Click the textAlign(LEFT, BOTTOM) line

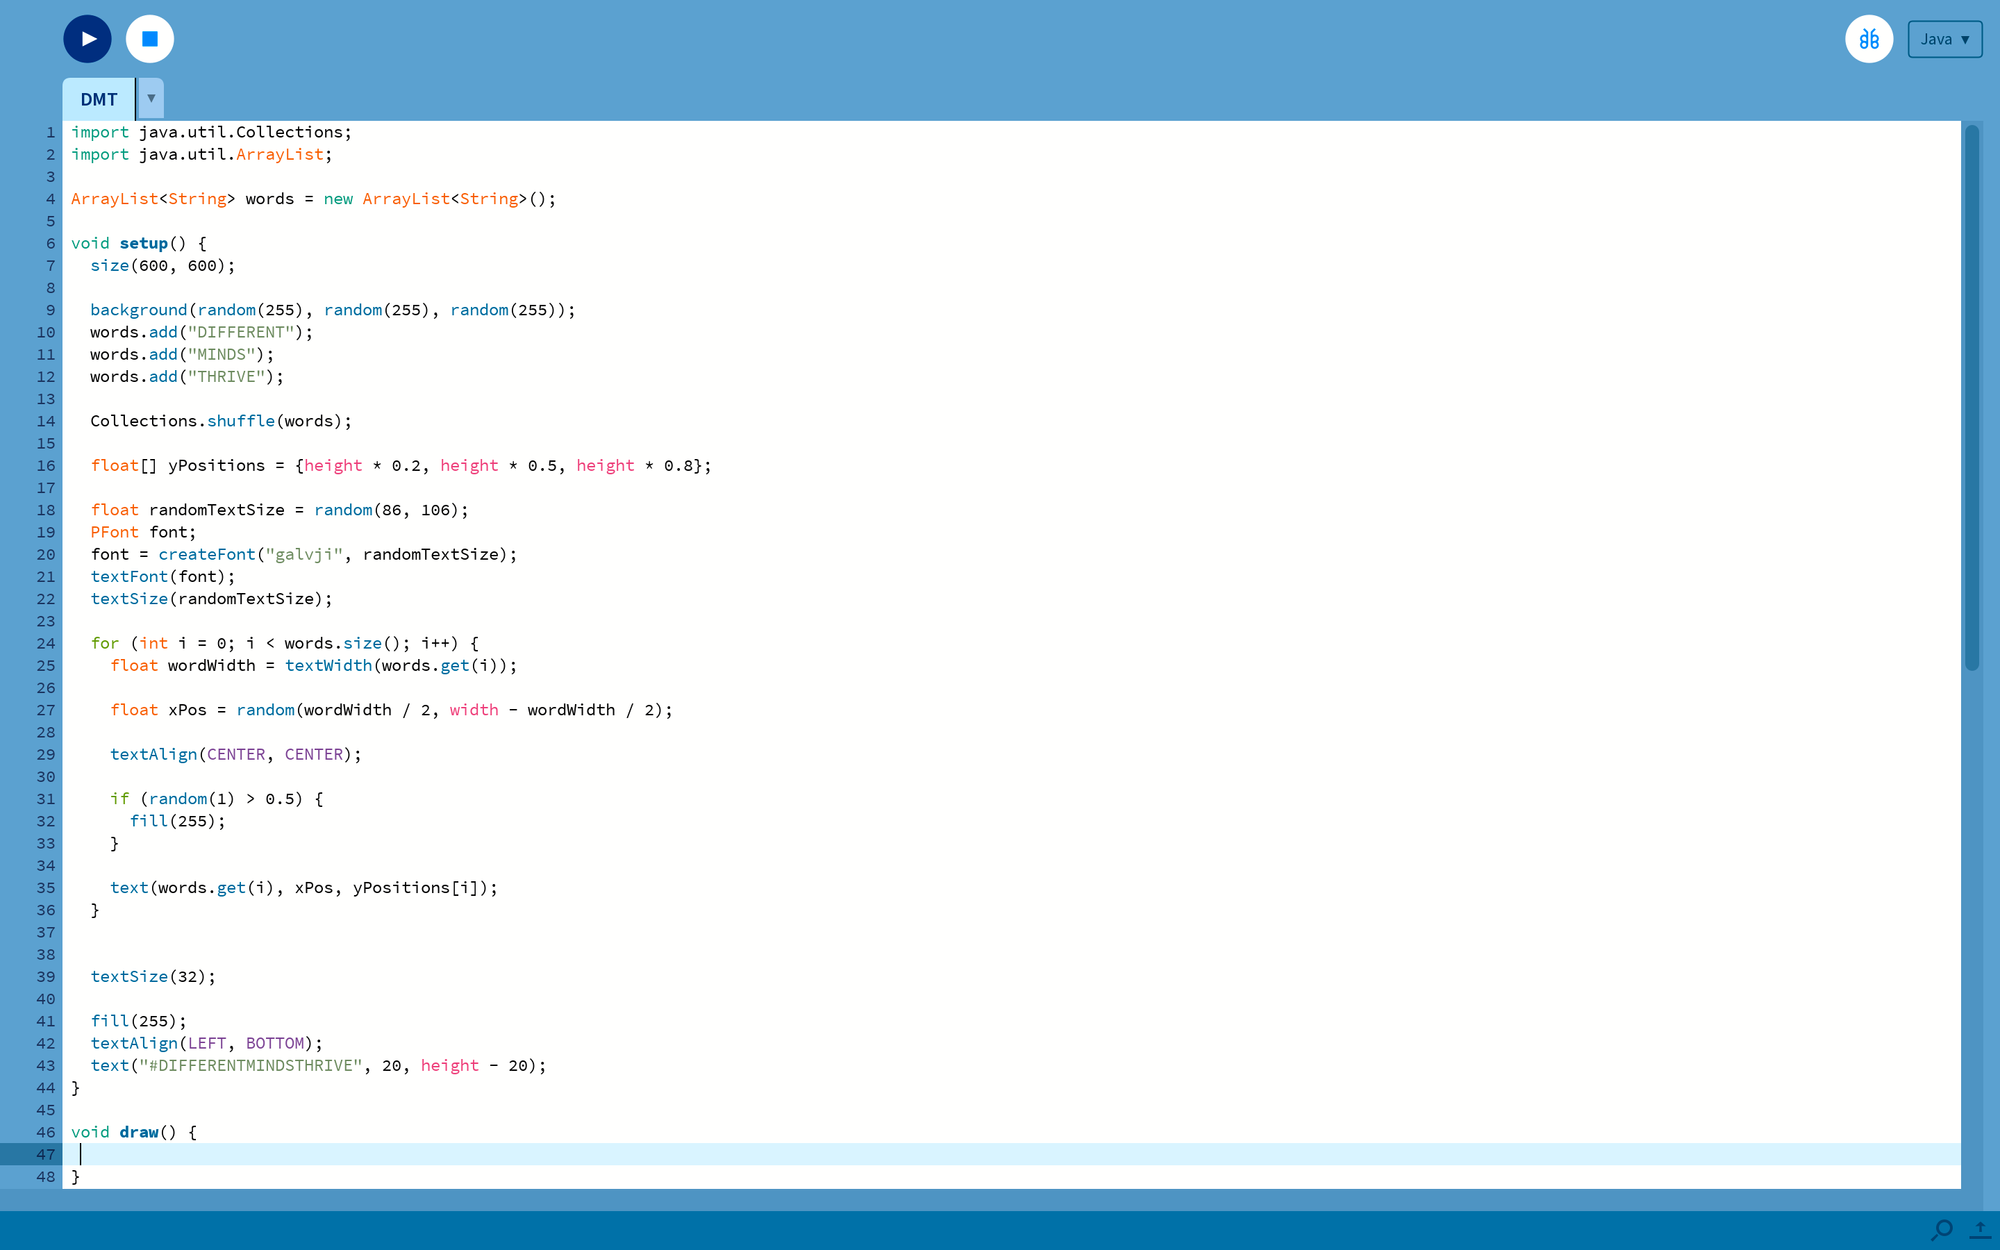coord(207,1043)
